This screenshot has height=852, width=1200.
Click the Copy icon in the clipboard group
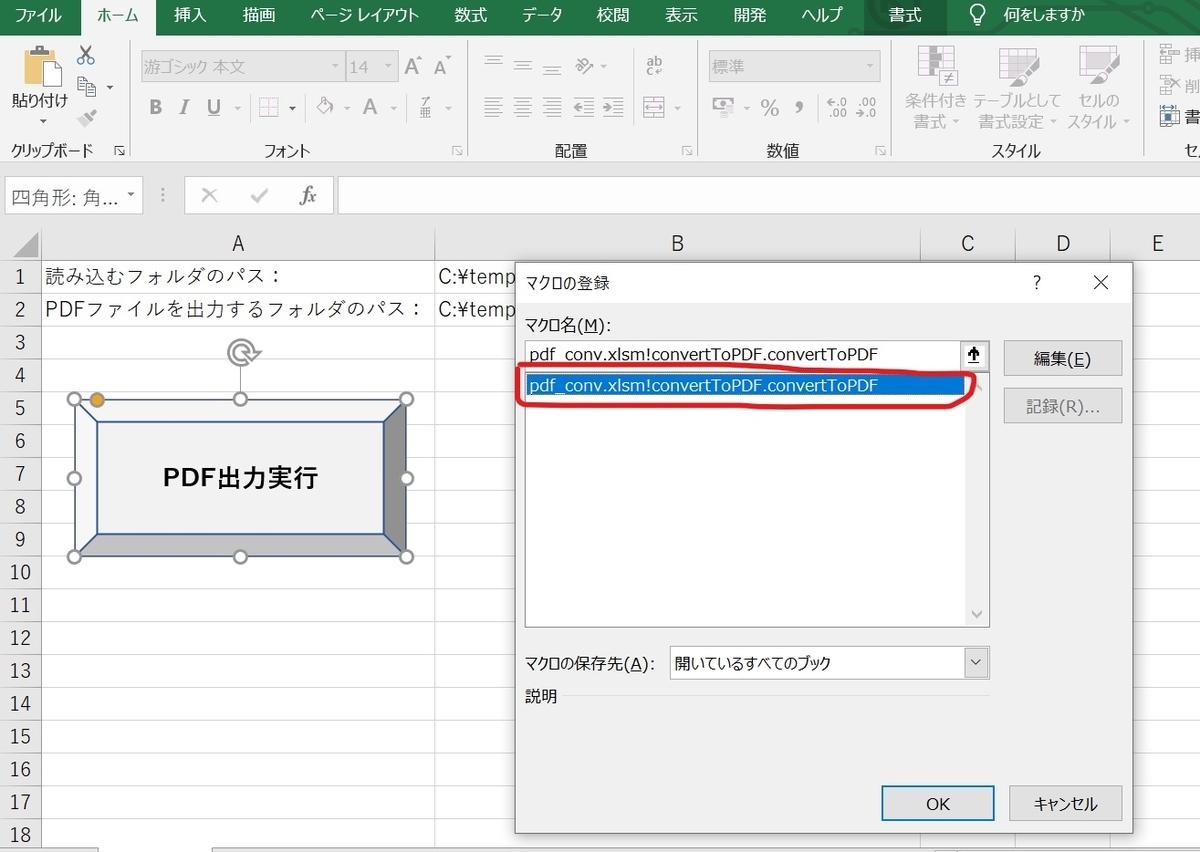(x=84, y=86)
